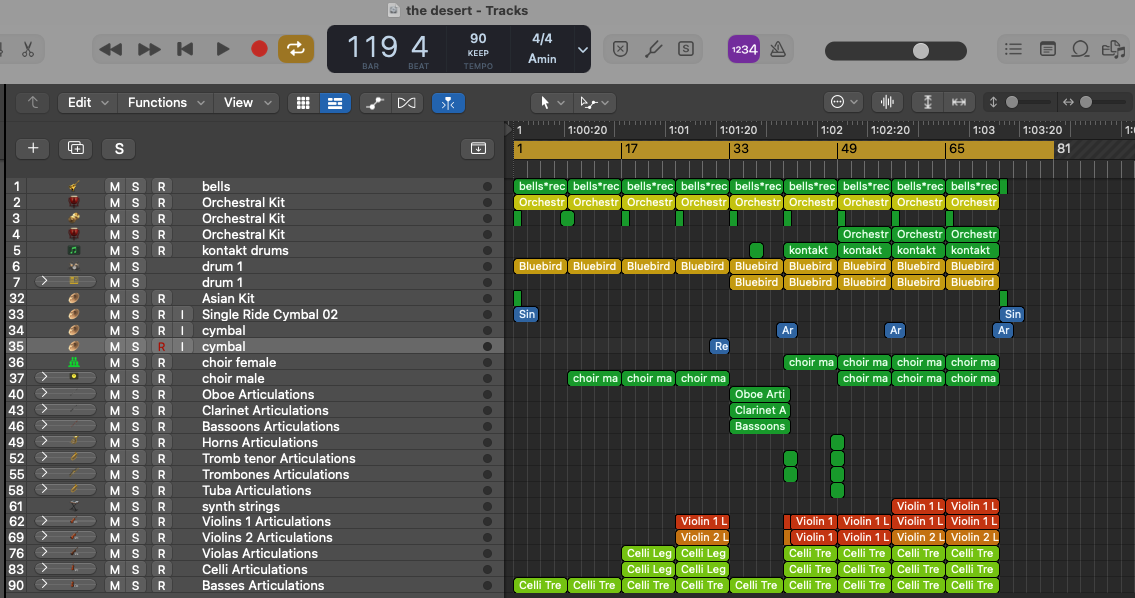Click the global Solo S button
This screenshot has width=1135, height=598.
(118, 148)
